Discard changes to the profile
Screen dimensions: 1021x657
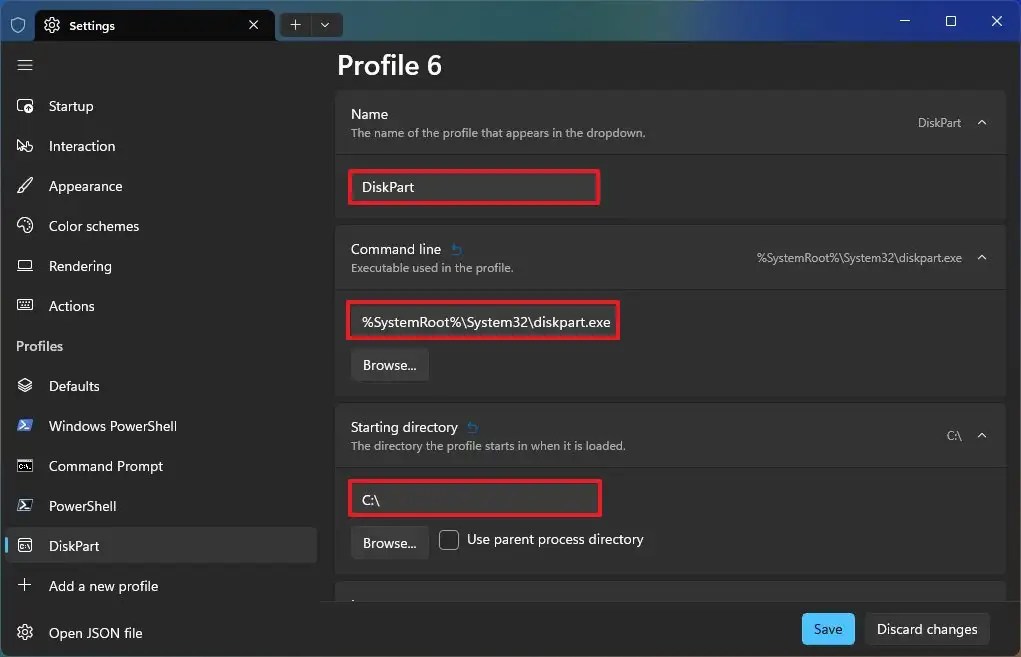pos(927,629)
